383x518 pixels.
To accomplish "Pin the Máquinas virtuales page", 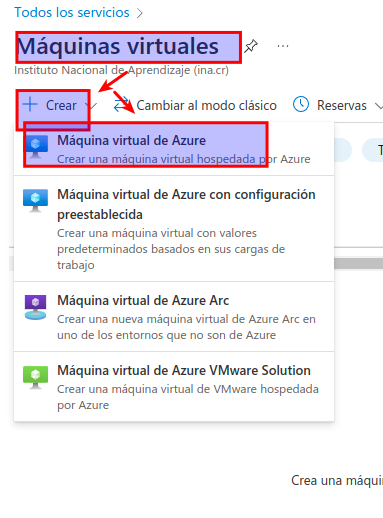I will click(251, 46).
